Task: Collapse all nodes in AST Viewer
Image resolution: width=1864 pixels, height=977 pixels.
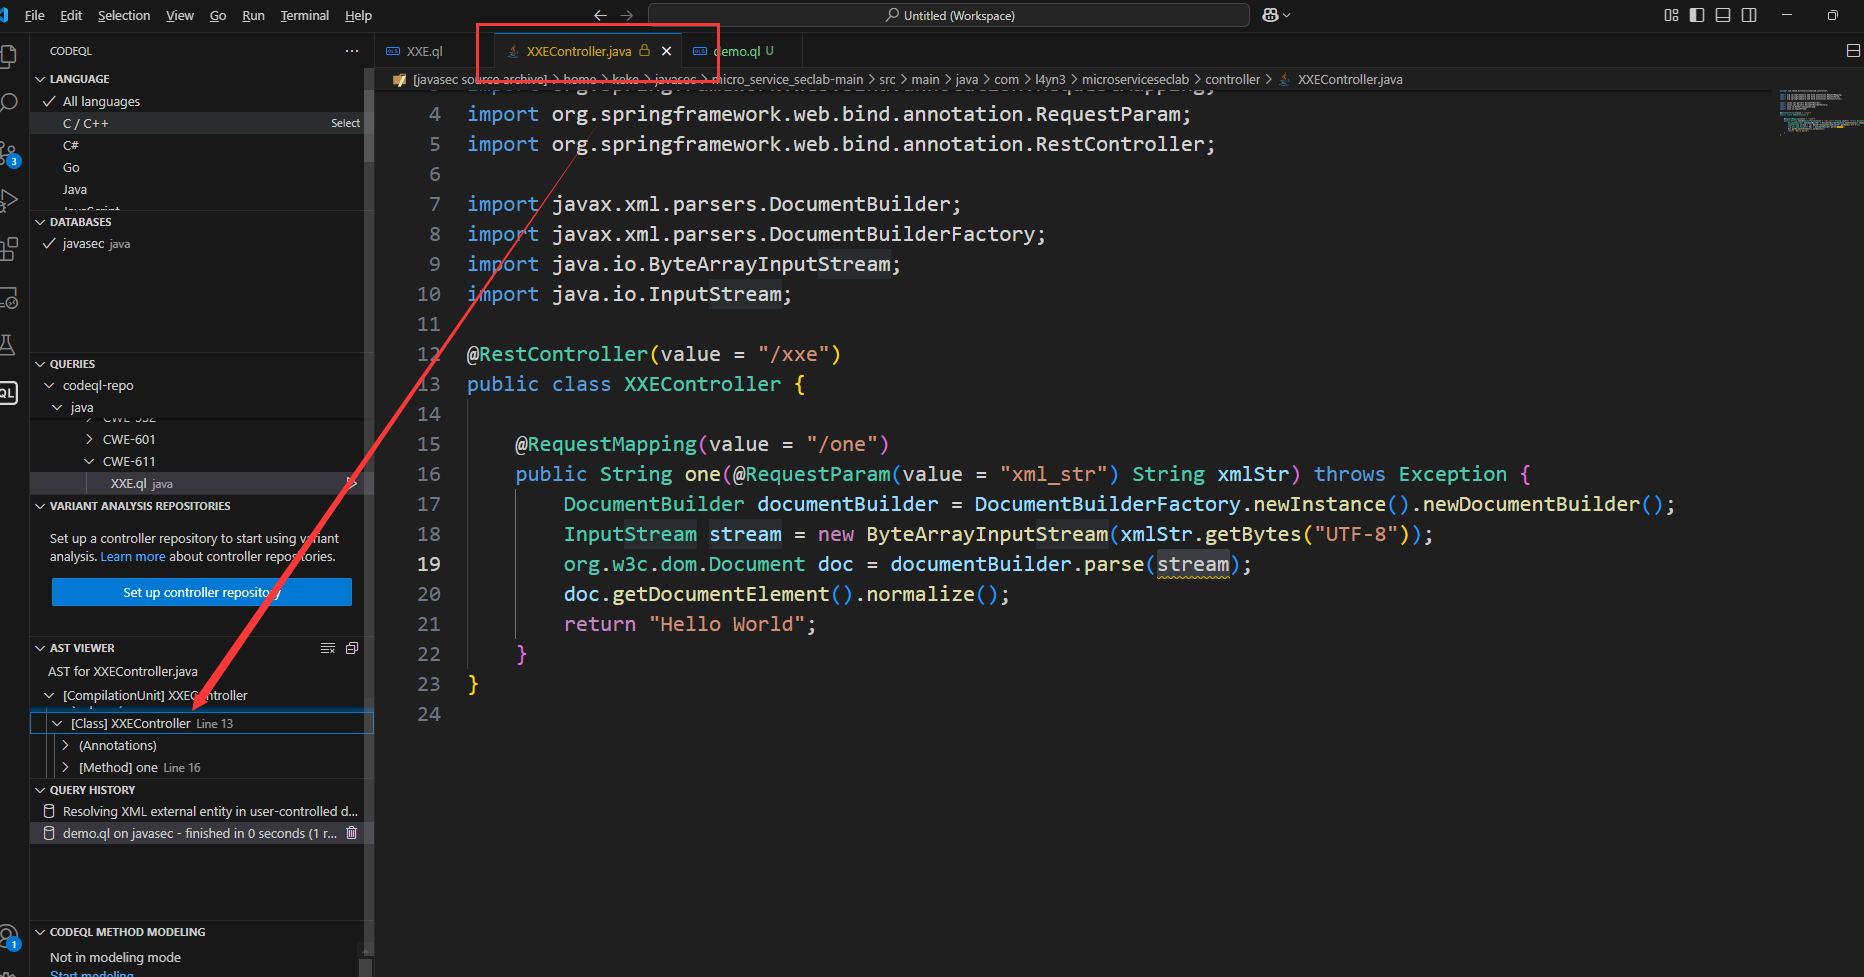Action: pos(352,648)
